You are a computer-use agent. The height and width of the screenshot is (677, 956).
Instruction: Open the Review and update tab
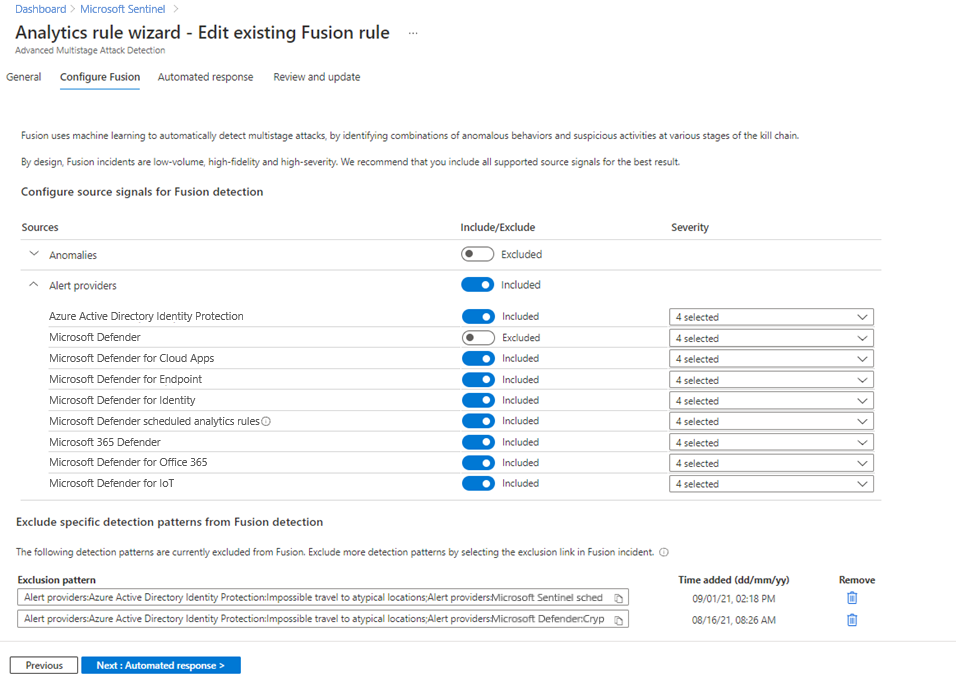tap(317, 77)
